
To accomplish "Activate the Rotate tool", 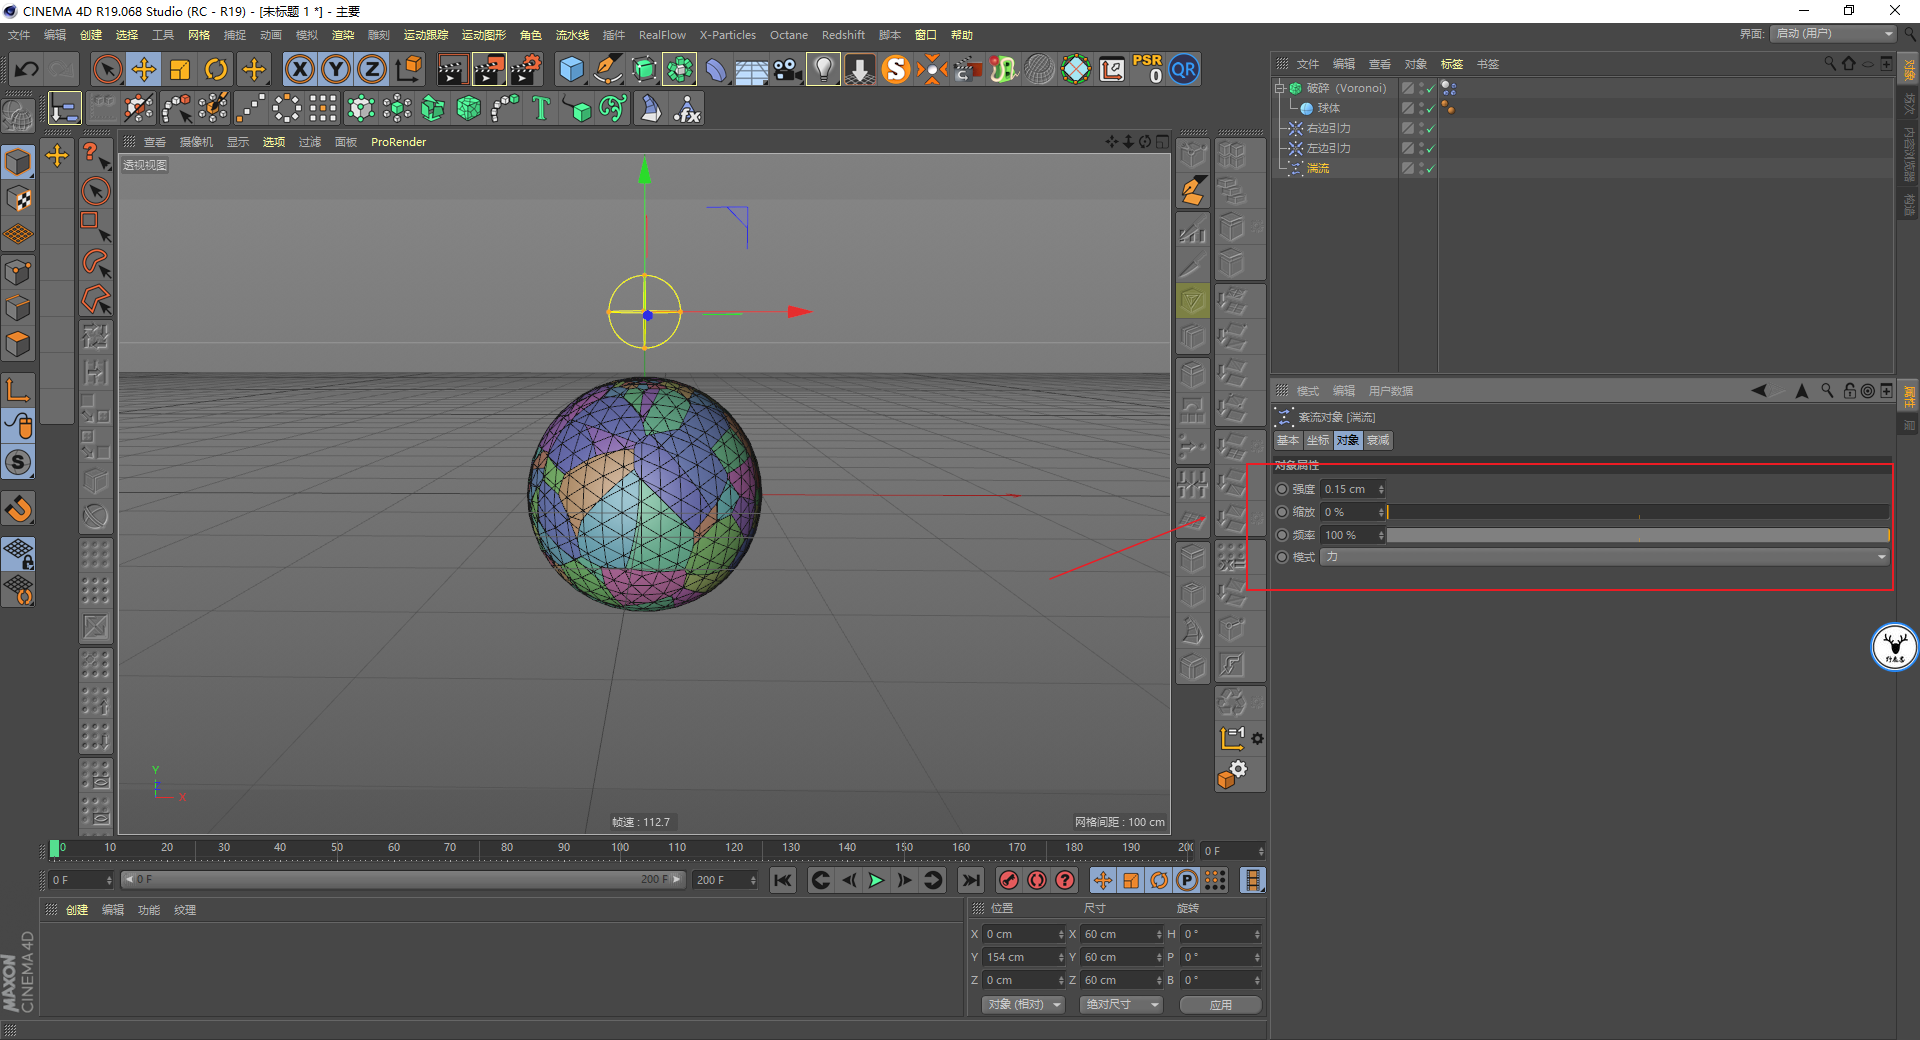I will [216, 69].
